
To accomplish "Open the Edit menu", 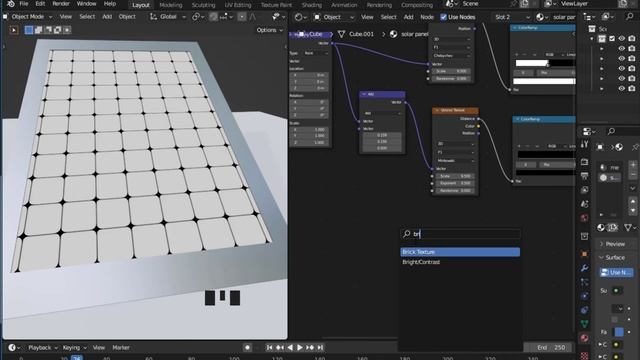I will 40,4.
